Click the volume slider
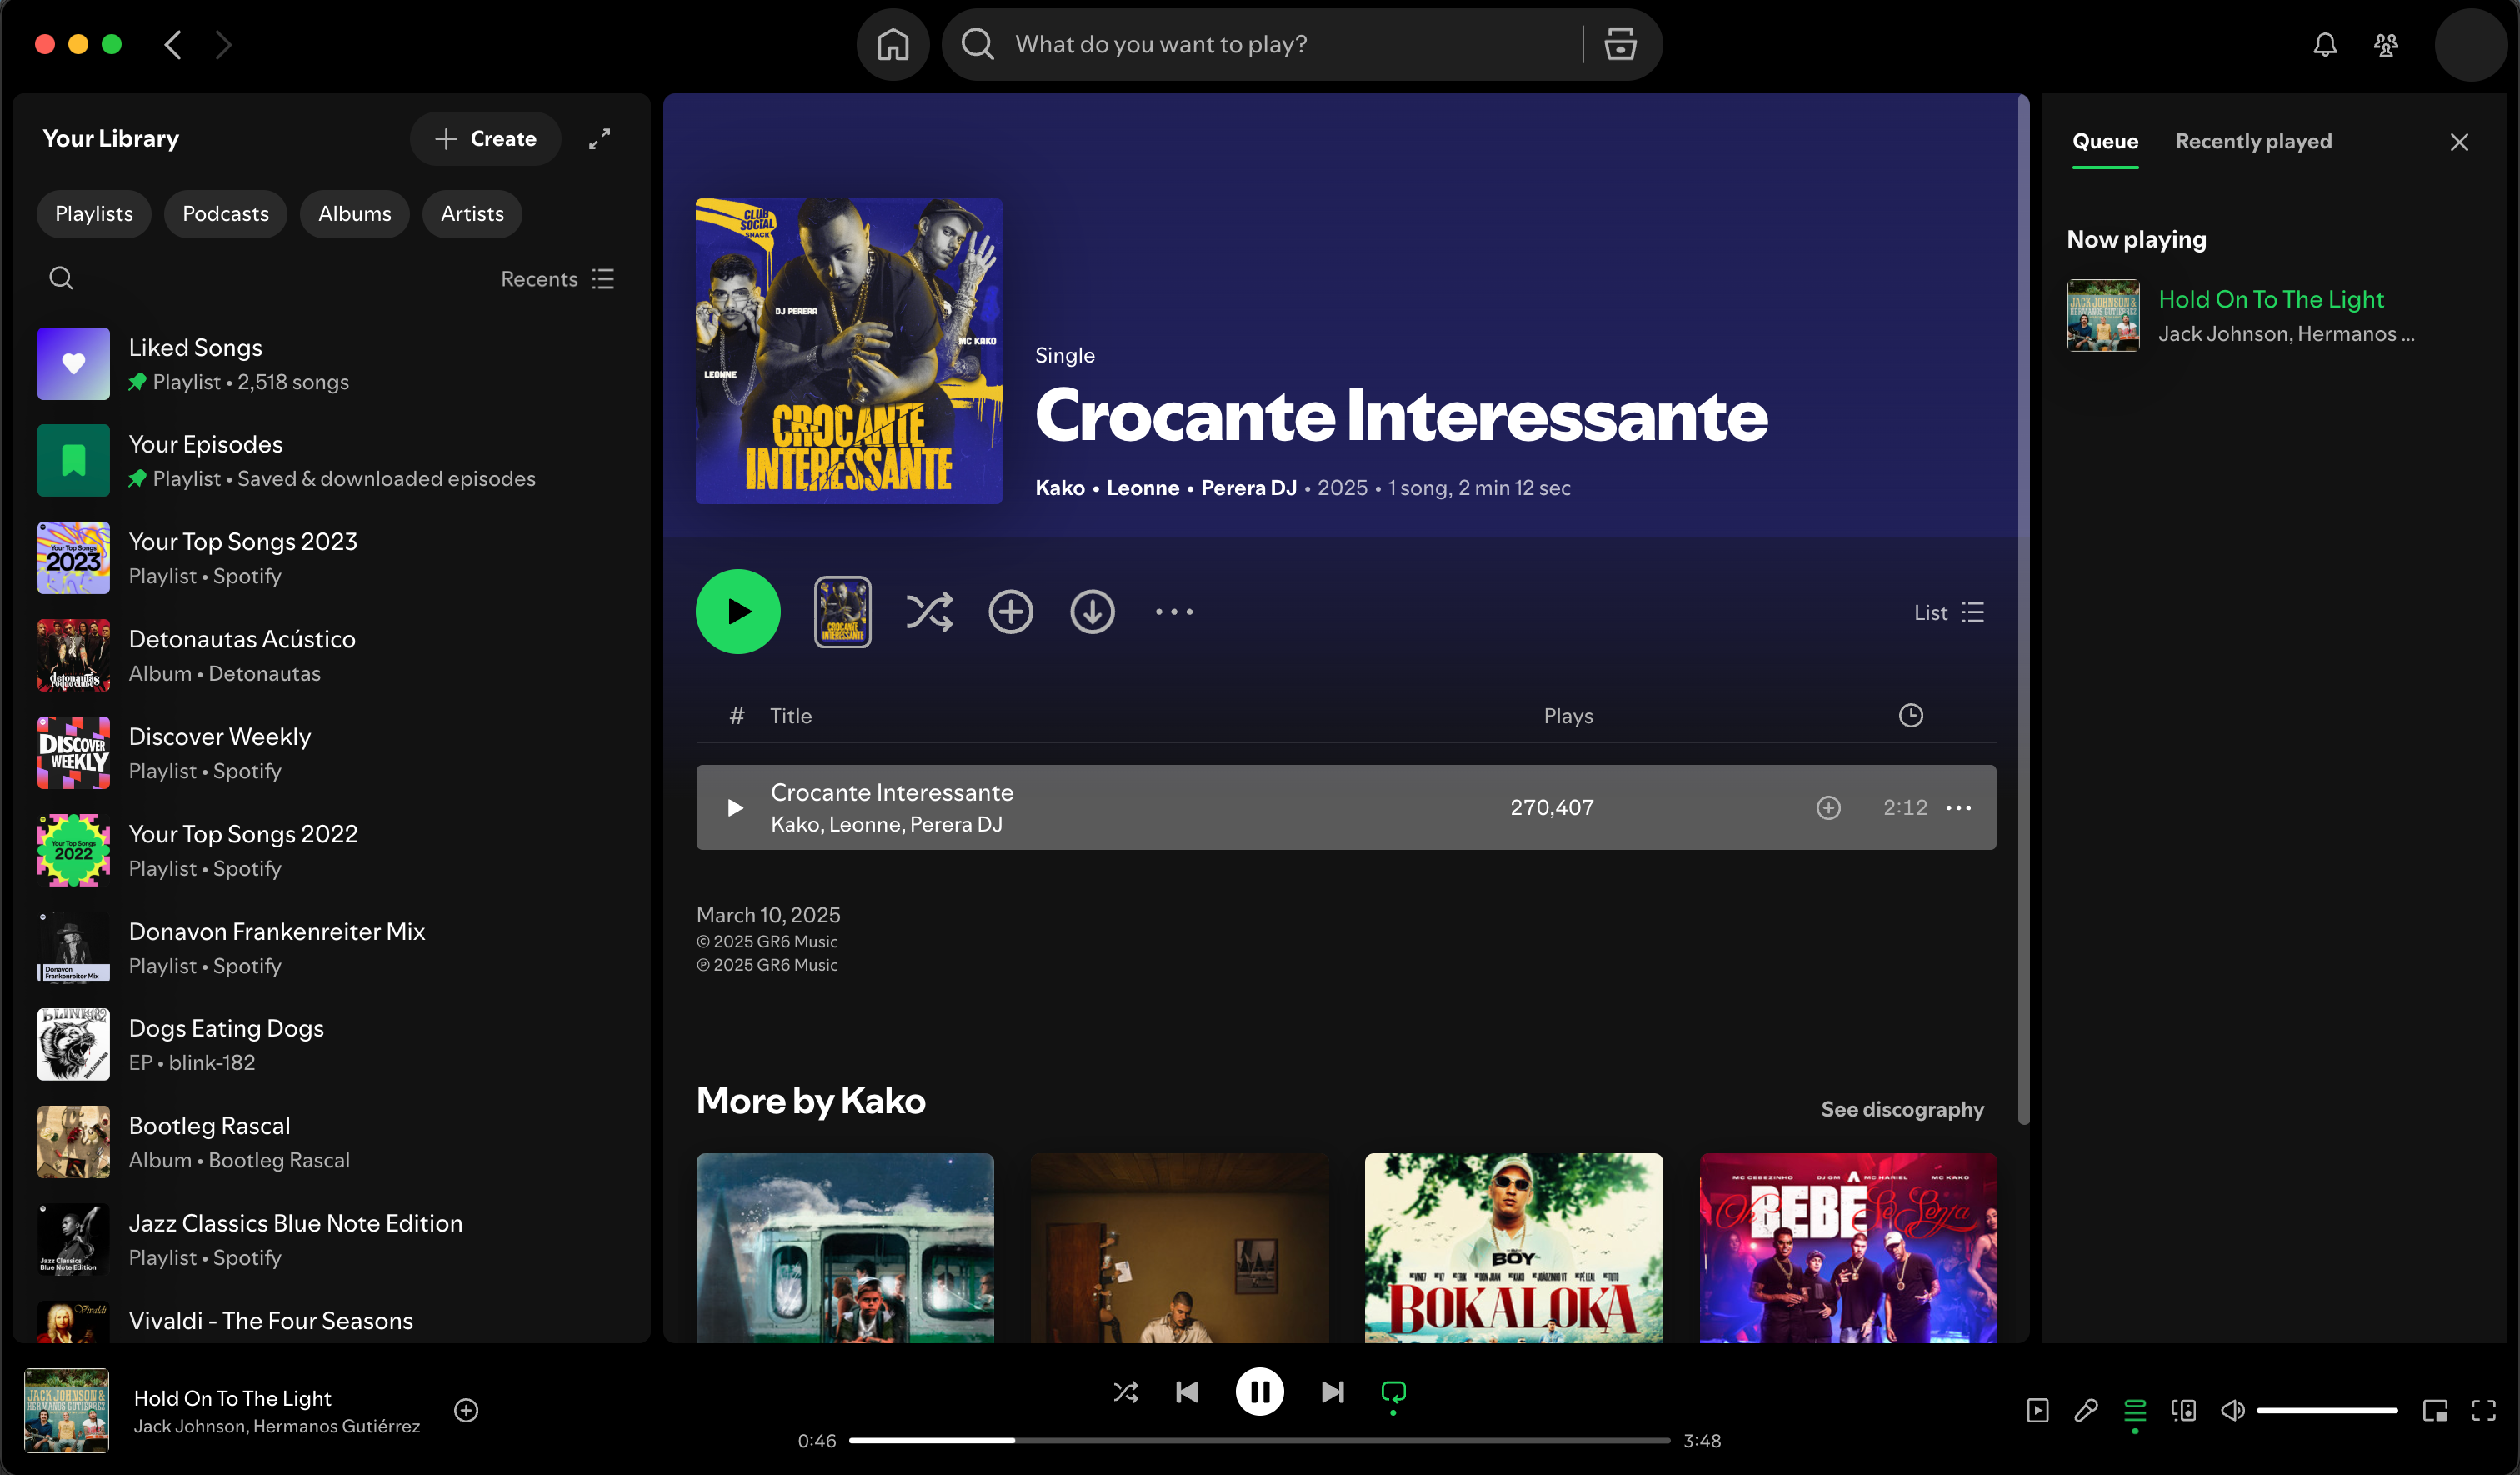 point(2326,1410)
